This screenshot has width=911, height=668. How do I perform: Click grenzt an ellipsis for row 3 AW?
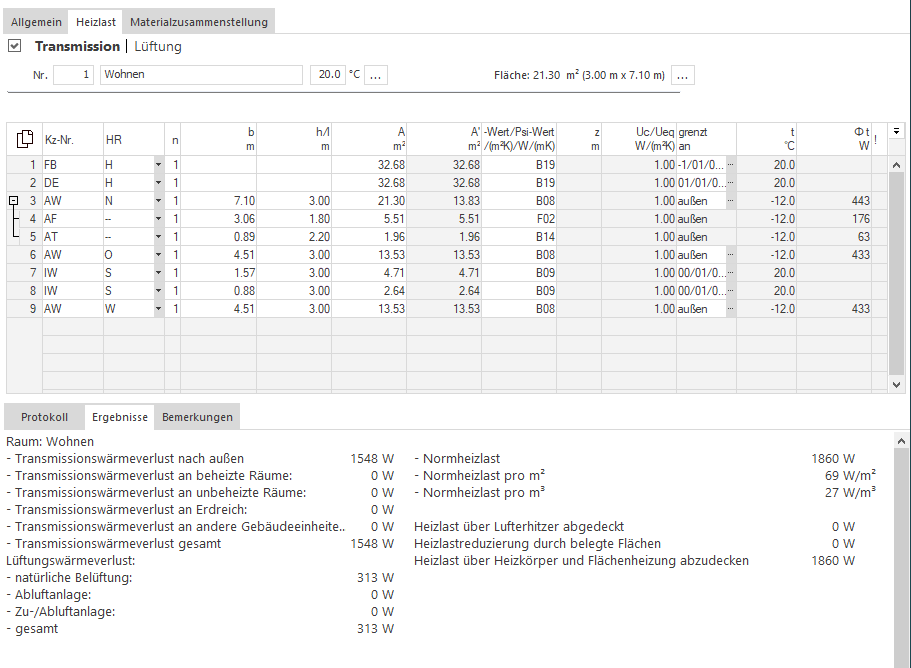[x=731, y=201]
